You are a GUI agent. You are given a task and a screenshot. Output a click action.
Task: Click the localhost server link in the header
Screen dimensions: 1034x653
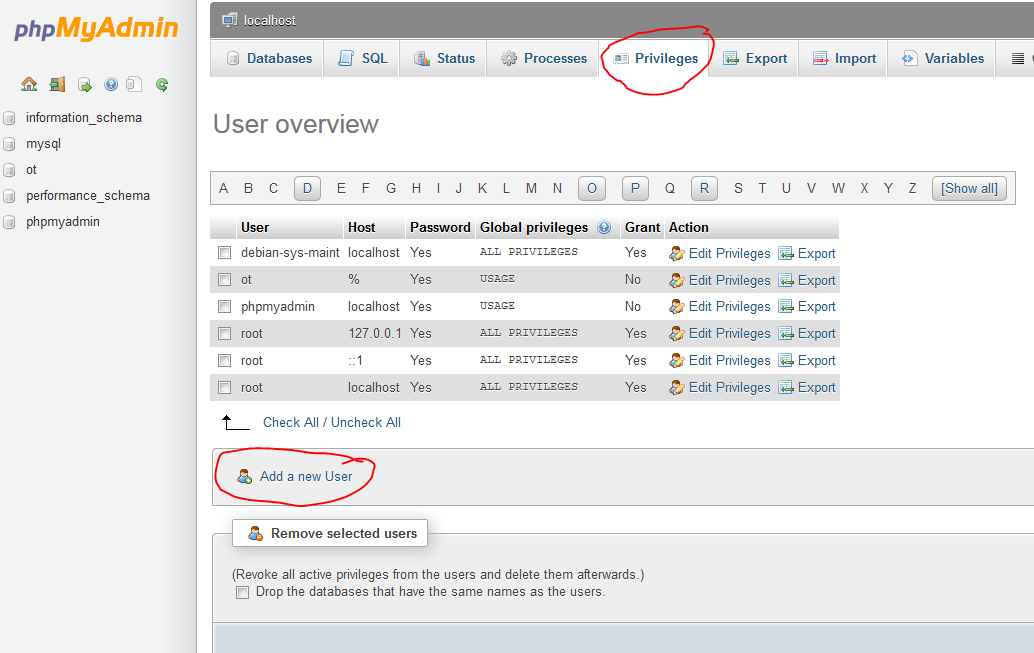tap(270, 20)
